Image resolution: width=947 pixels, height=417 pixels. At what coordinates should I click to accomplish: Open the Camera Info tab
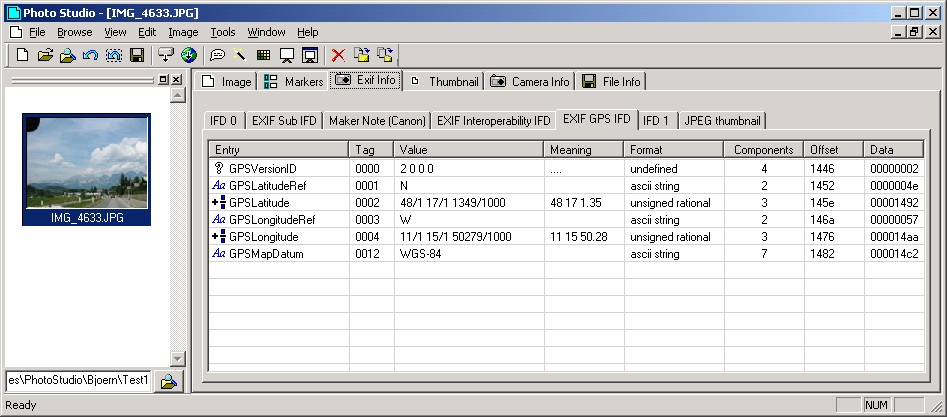pos(531,82)
